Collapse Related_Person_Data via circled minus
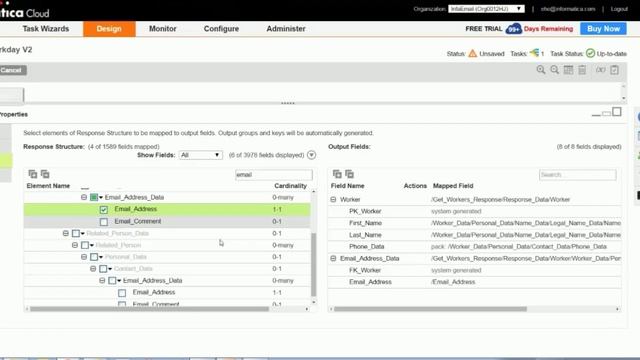The image size is (640, 360). tap(66, 233)
